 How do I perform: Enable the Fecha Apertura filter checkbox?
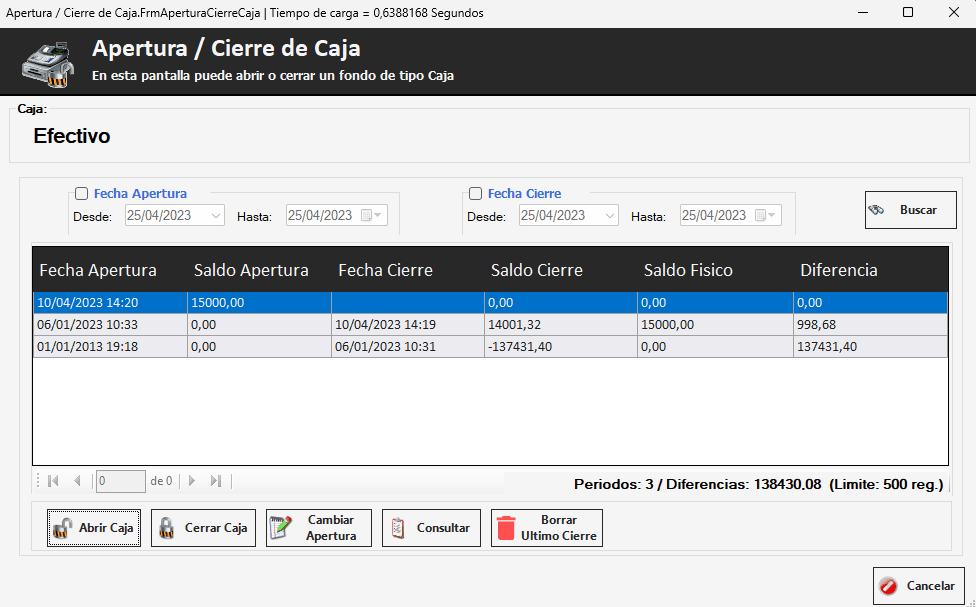point(81,194)
